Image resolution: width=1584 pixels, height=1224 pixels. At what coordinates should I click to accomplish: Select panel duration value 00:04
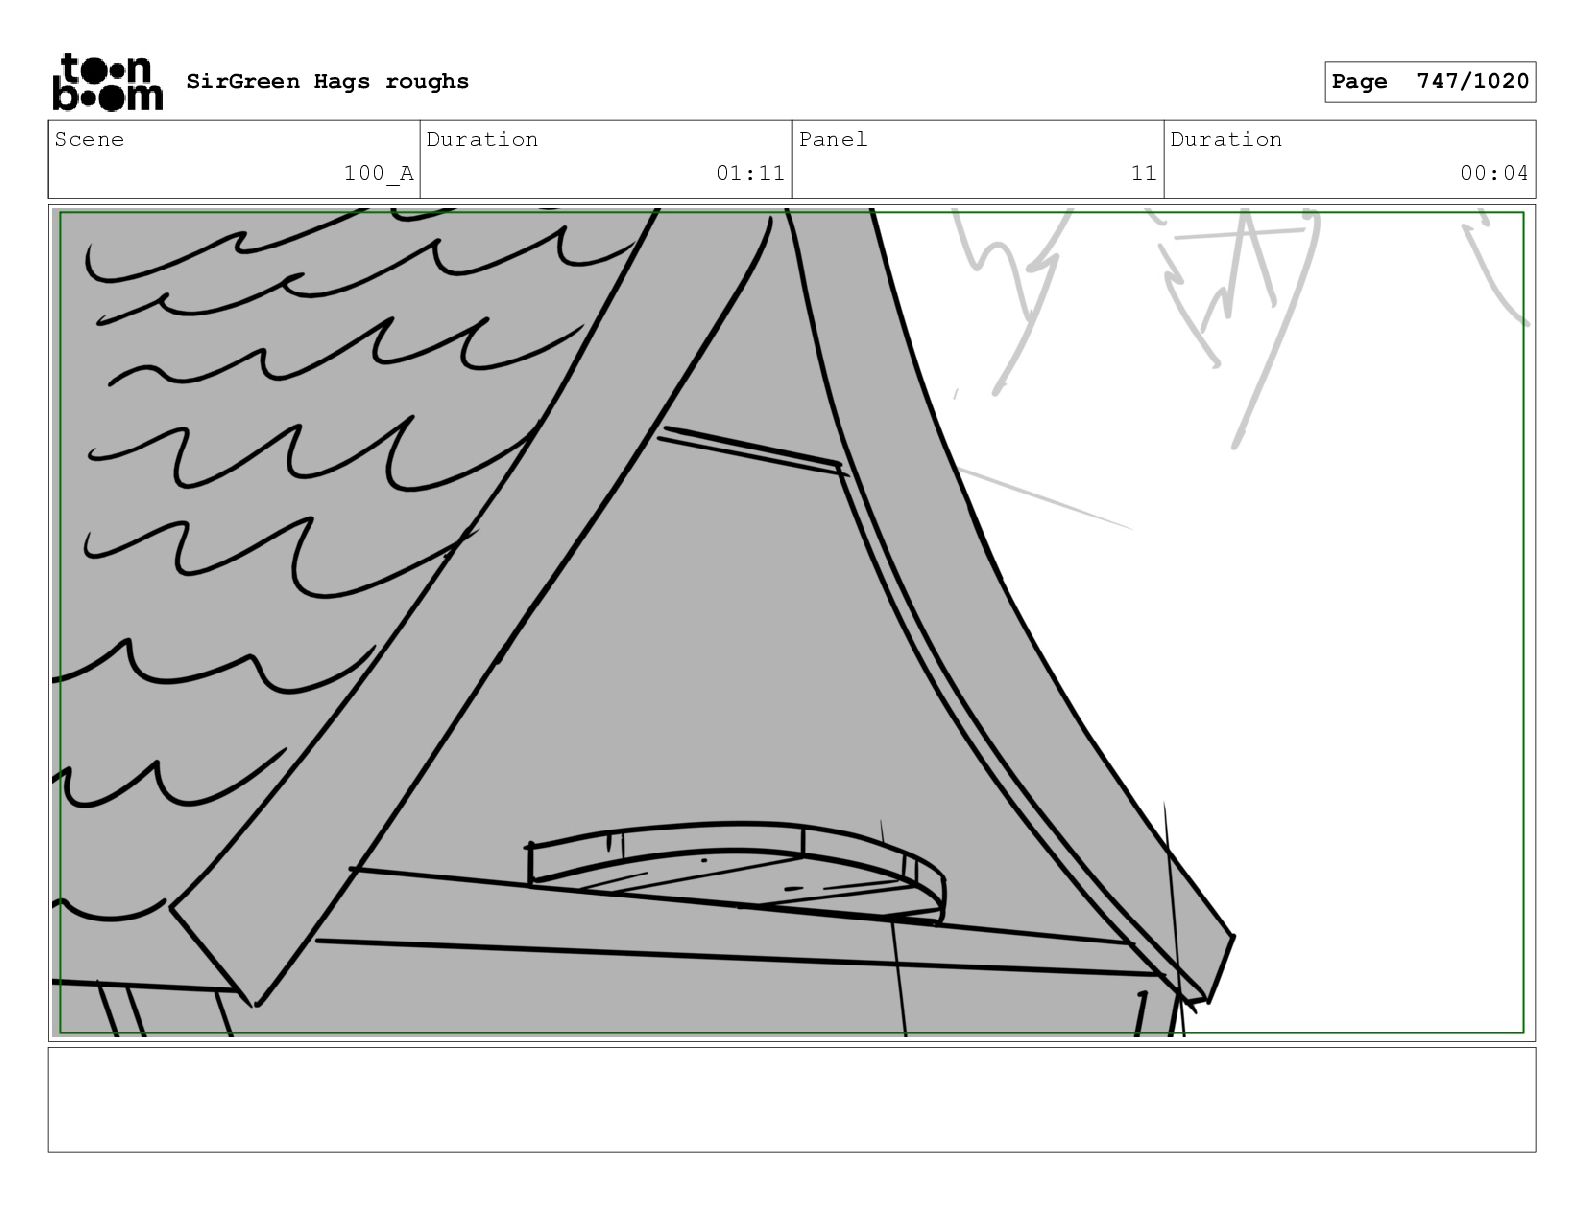click(x=1494, y=173)
